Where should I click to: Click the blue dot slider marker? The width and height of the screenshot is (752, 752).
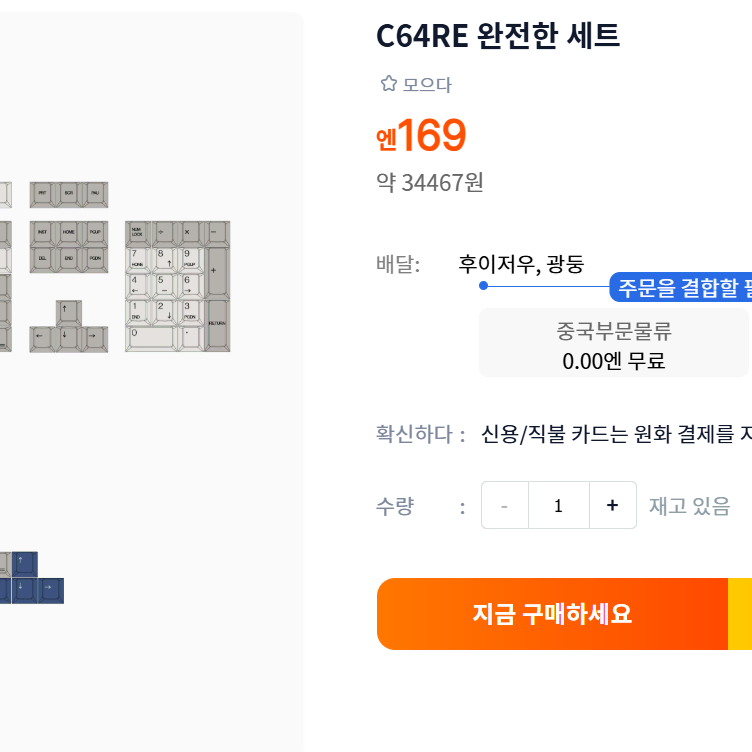(483, 286)
